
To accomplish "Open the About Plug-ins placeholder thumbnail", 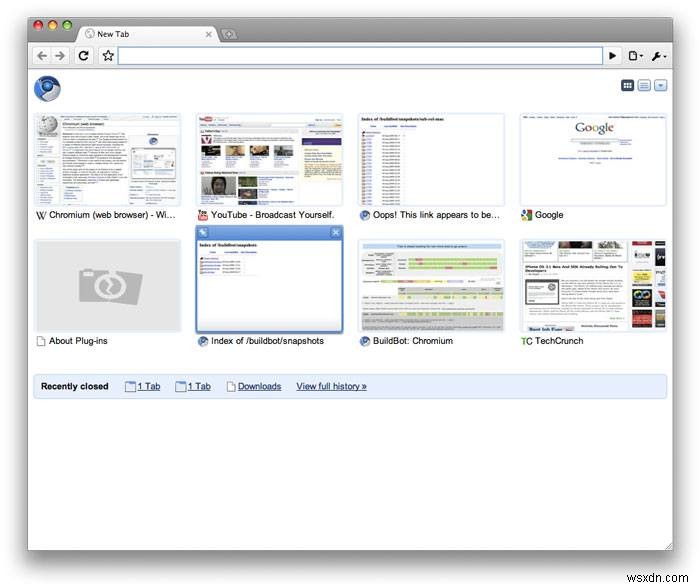I will (x=108, y=286).
